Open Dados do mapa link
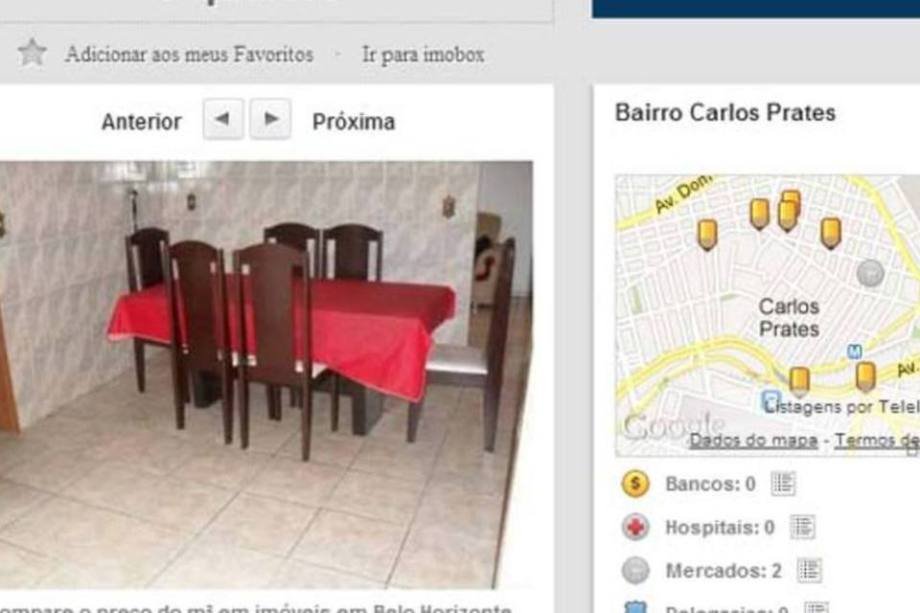Screen dimensions: 920x613 pyautogui.click(x=753, y=440)
